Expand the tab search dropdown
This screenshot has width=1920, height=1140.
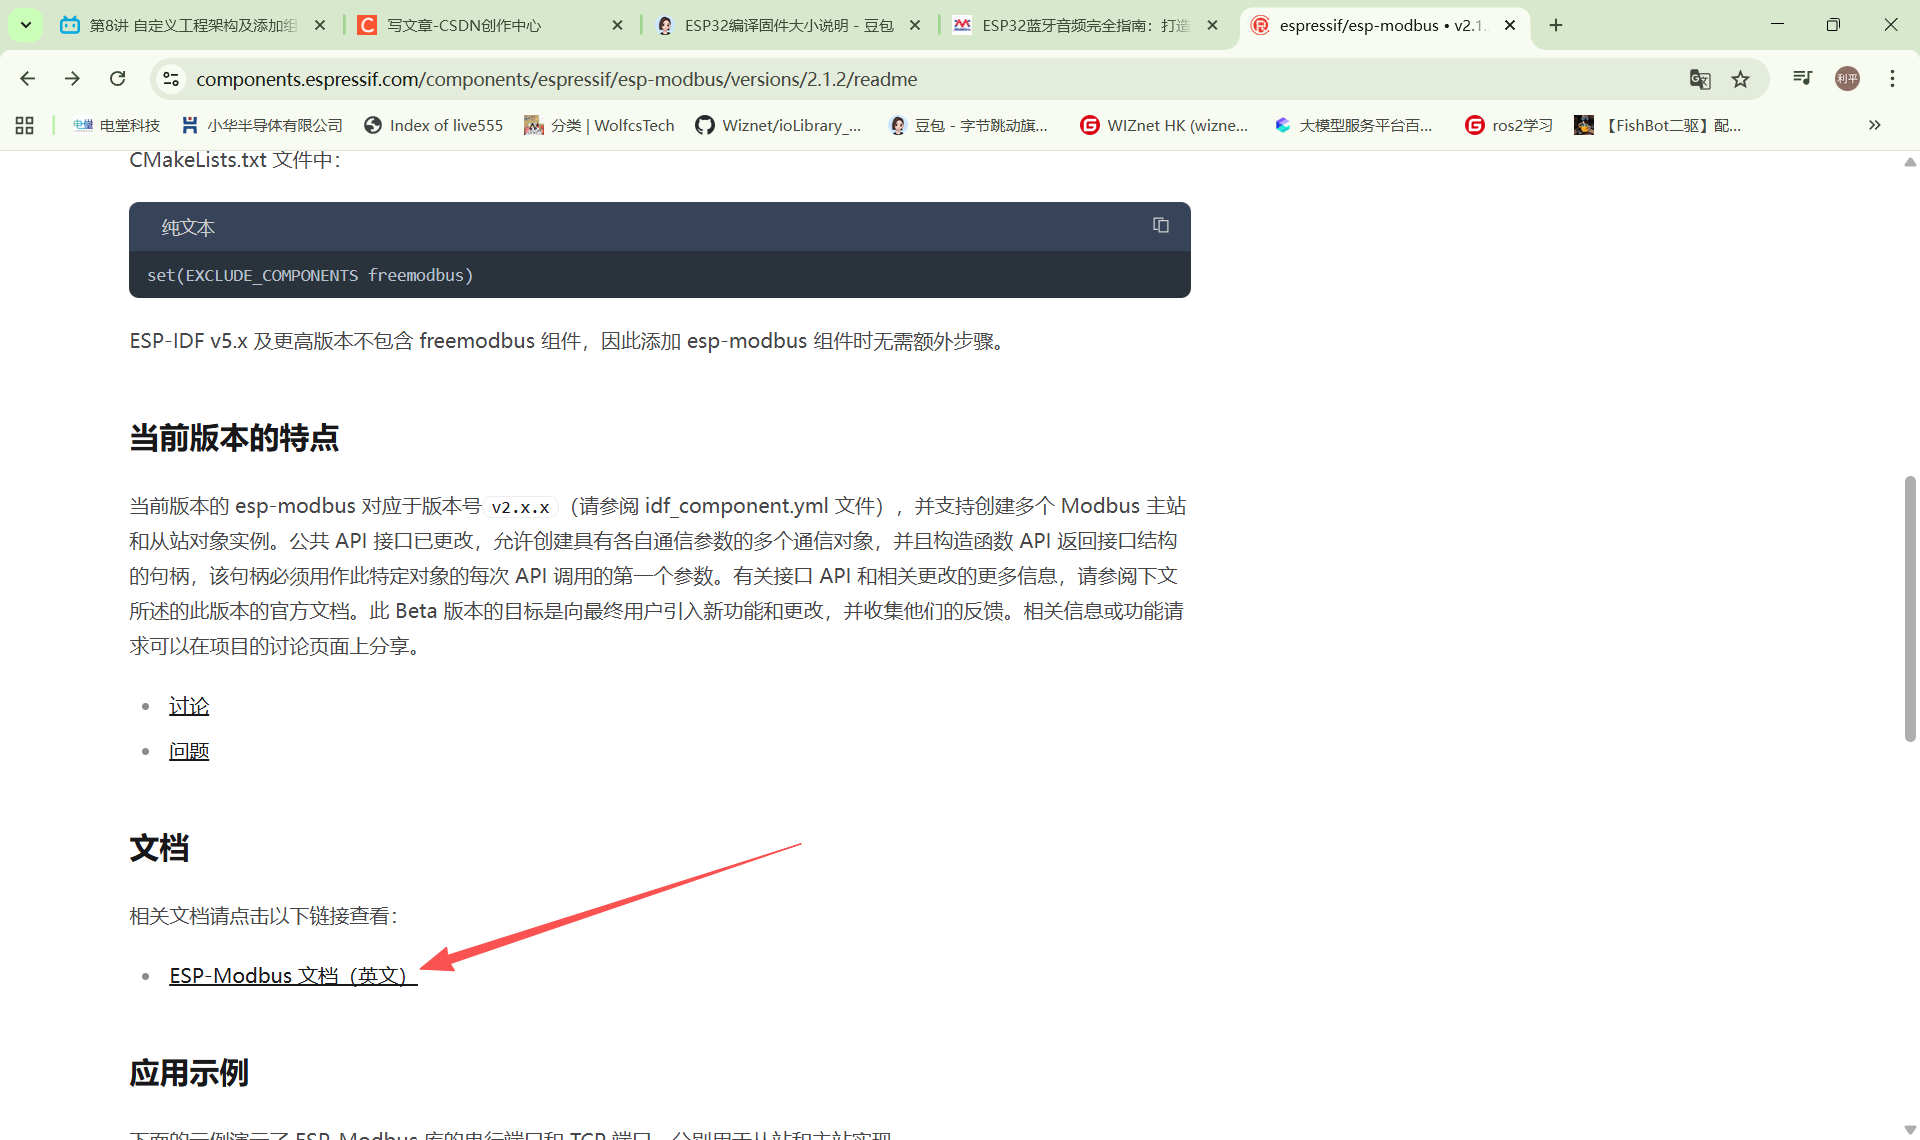pyautogui.click(x=25, y=25)
